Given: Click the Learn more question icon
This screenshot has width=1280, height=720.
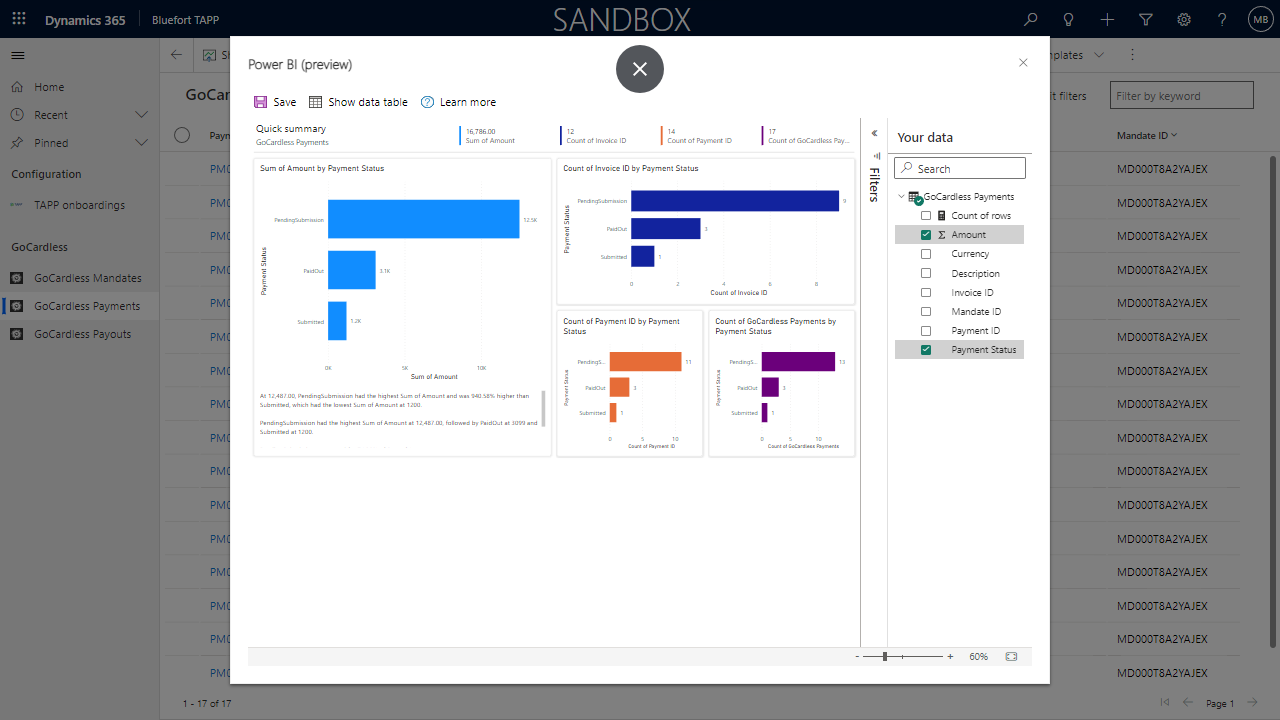Looking at the screenshot, I should tap(428, 102).
